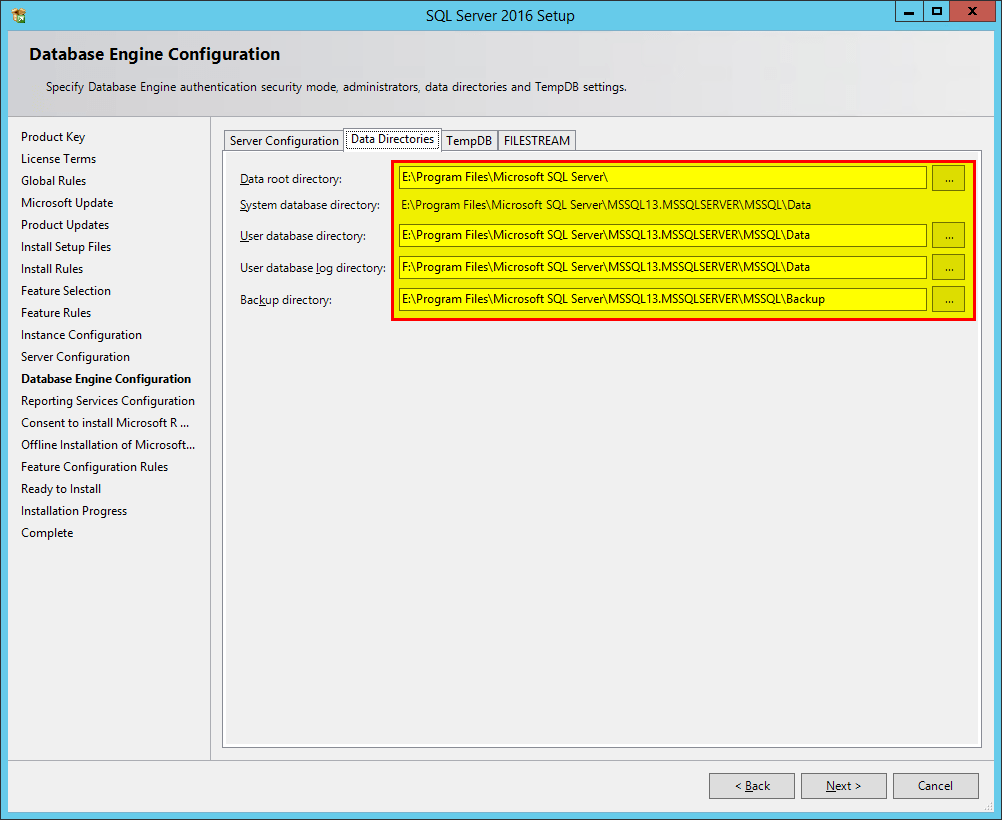This screenshot has height=820, width=1002.
Task: Select Database Engine Configuration step in sidebar
Action: [x=106, y=379]
